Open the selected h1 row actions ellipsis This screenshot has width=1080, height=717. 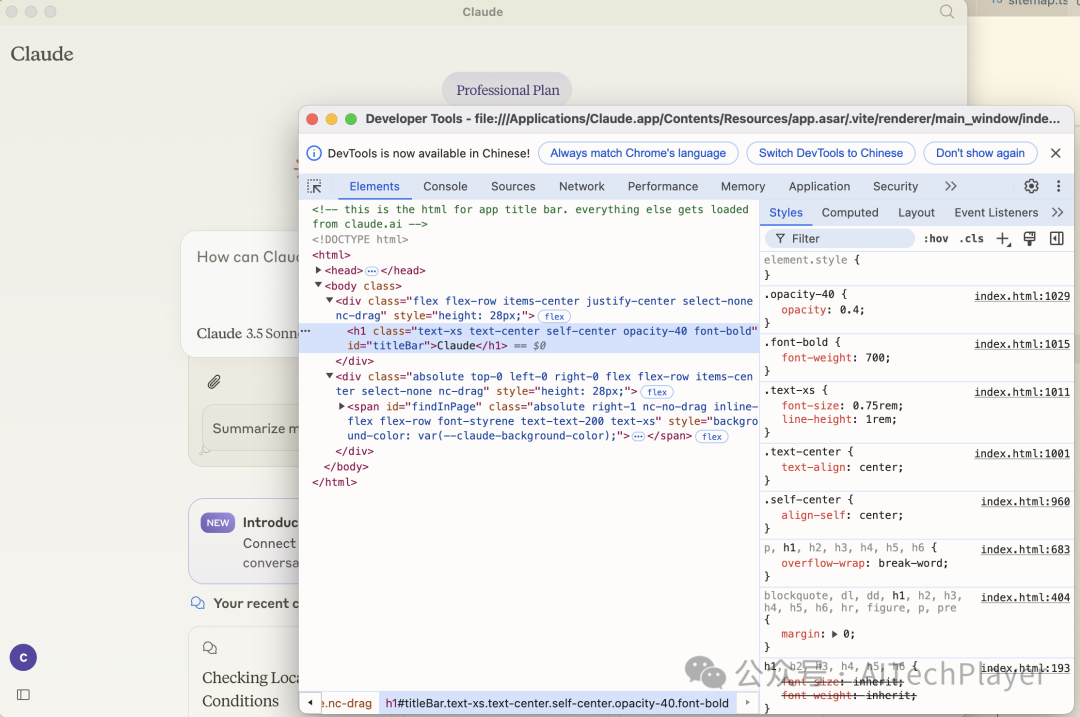306,331
